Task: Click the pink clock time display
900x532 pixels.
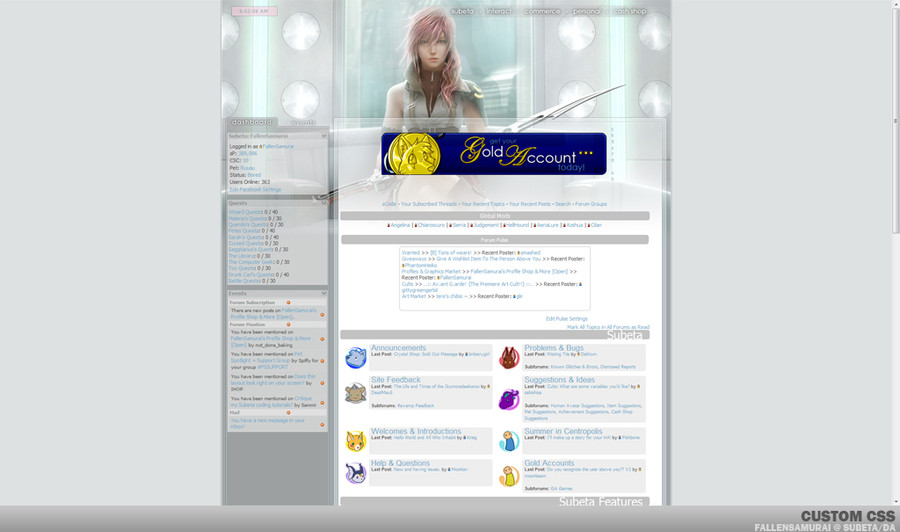Action: pos(254,11)
